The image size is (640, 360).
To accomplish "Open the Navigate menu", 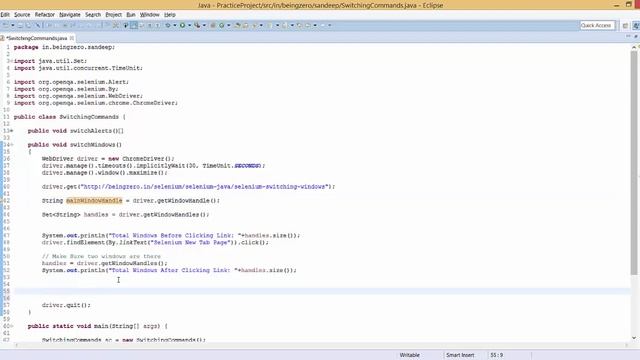I will pos(70,15).
